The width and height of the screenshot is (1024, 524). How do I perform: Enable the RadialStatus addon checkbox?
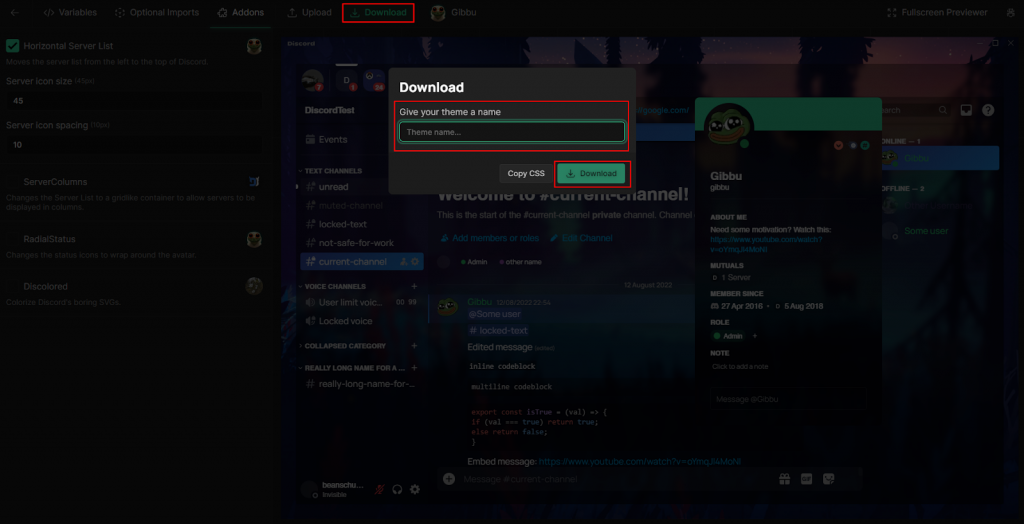12,239
